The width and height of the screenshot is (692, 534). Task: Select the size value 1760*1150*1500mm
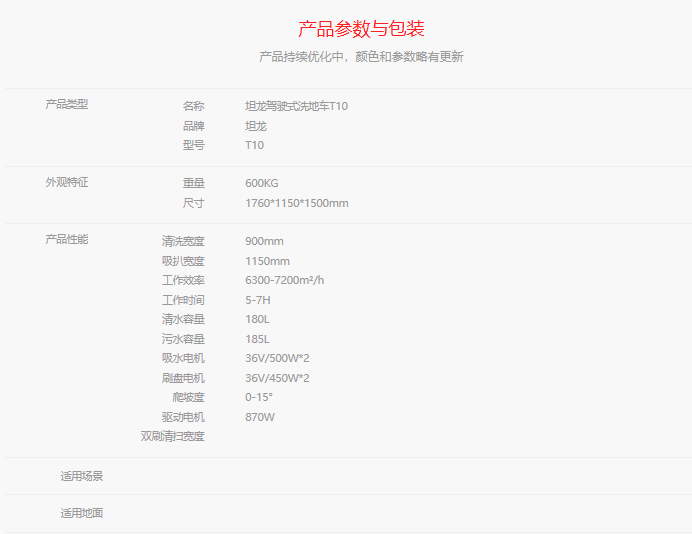pyautogui.click(x=297, y=203)
